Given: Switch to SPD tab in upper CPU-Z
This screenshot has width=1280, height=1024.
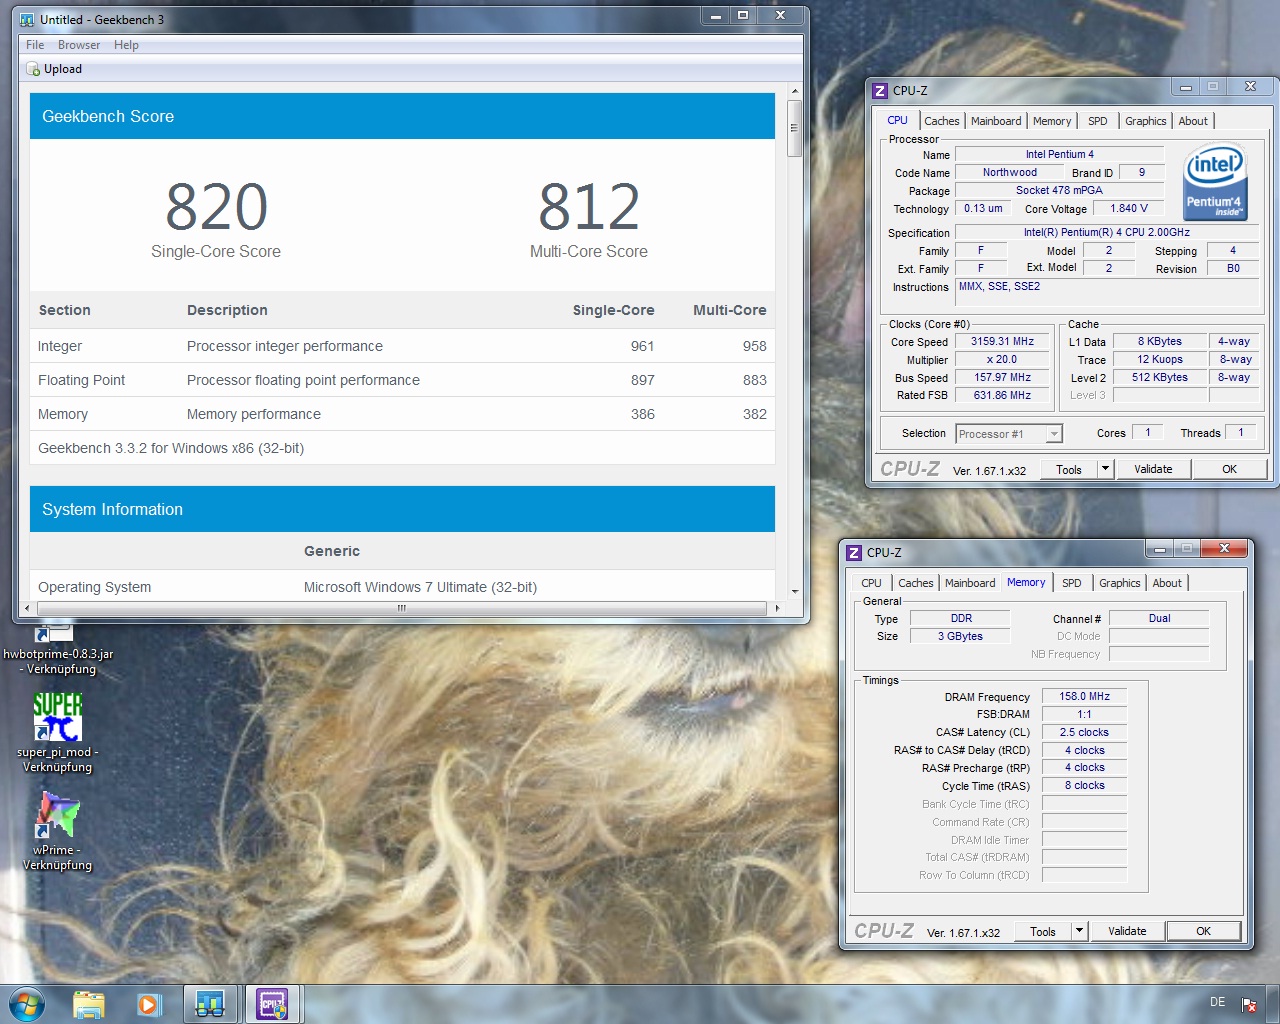Looking at the screenshot, I should [1098, 121].
